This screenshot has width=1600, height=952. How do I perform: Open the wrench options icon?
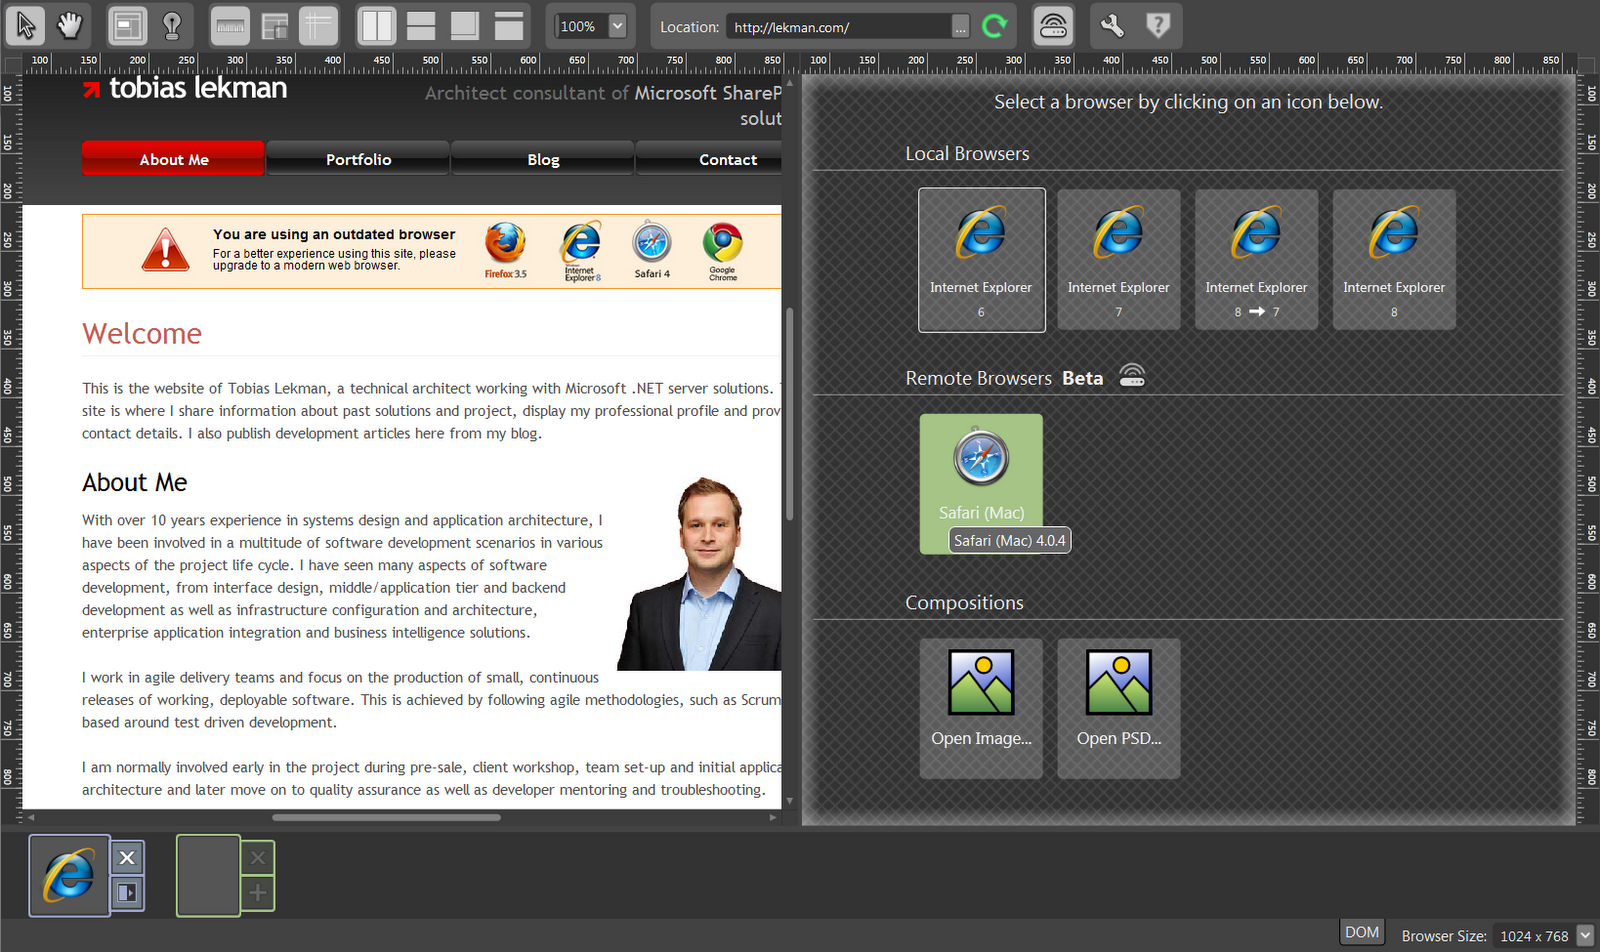[x=1112, y=26]
